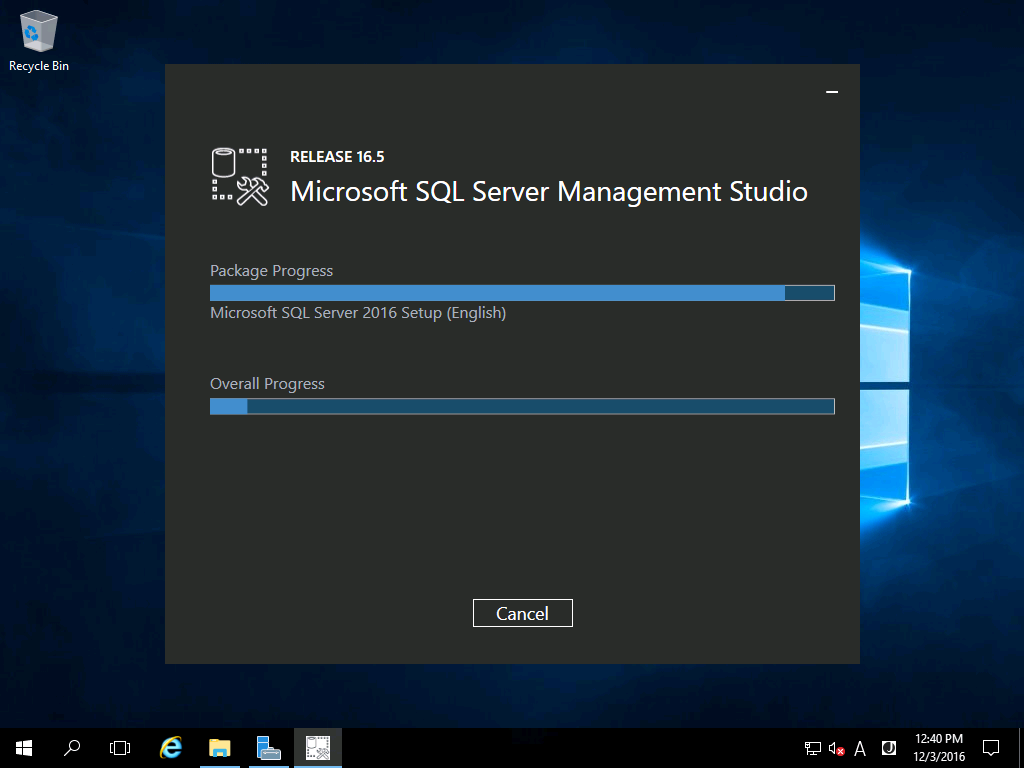
Task: Minimize the installer window
Action: [x=832, y=91]
